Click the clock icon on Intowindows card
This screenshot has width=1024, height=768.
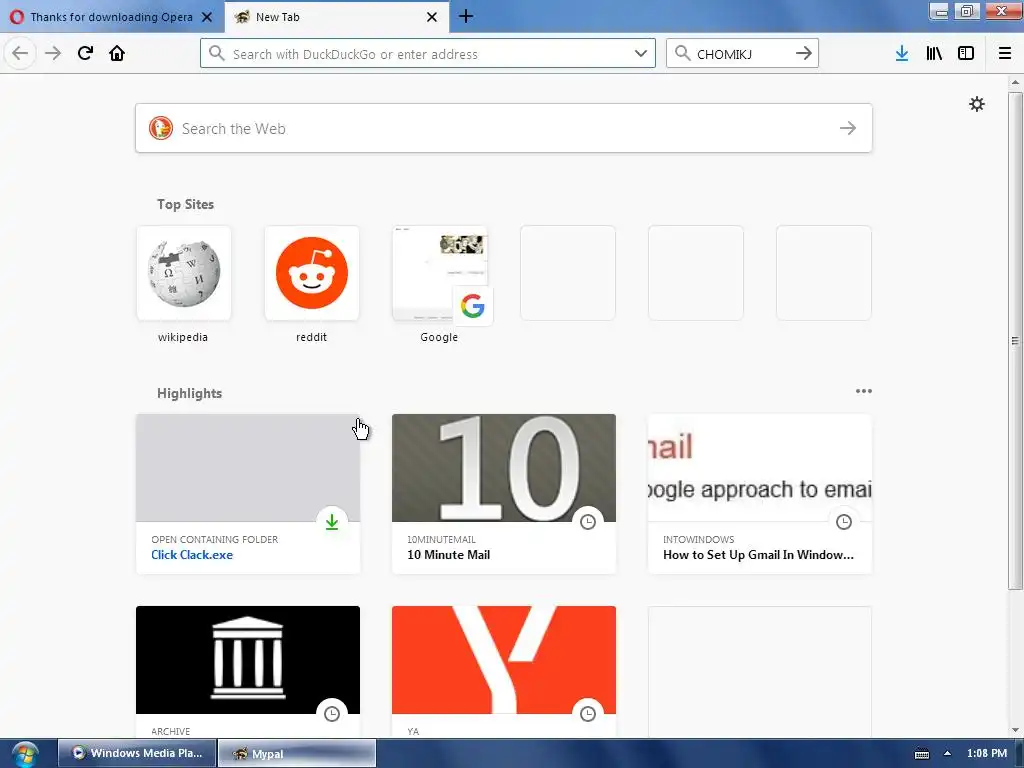coord(844,522)
